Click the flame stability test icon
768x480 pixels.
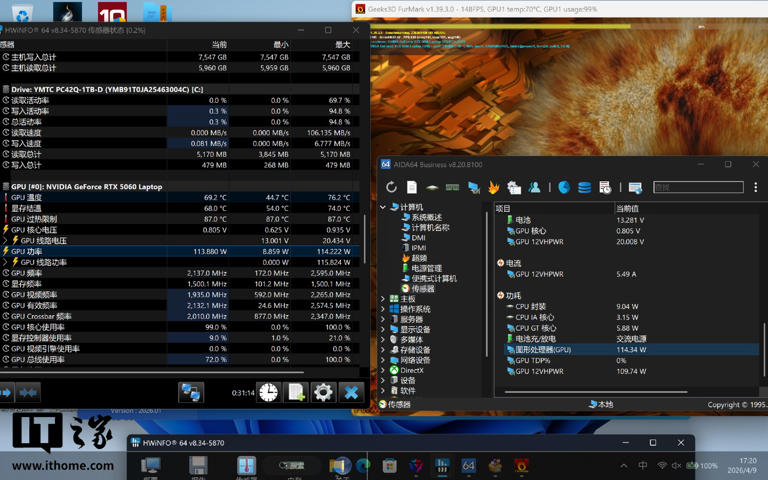(x=493, y=187)
